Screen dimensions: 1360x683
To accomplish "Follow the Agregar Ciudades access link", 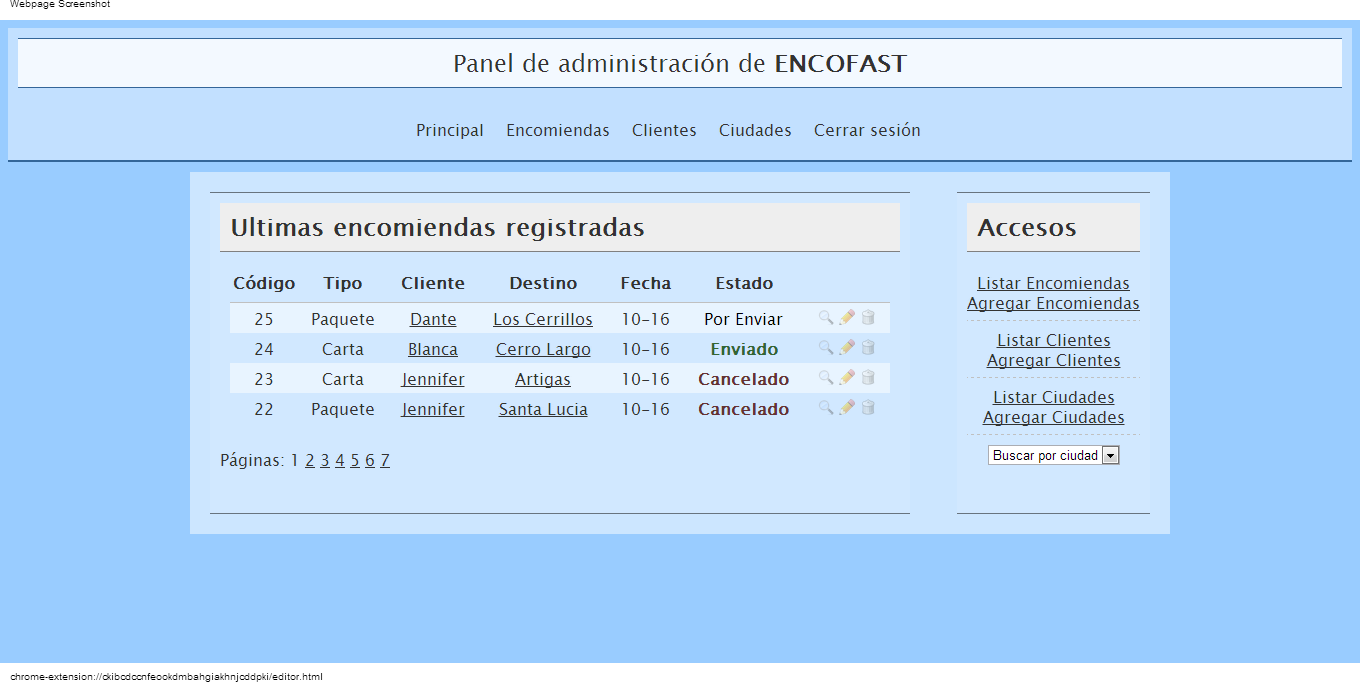I will click(1053, 417).
